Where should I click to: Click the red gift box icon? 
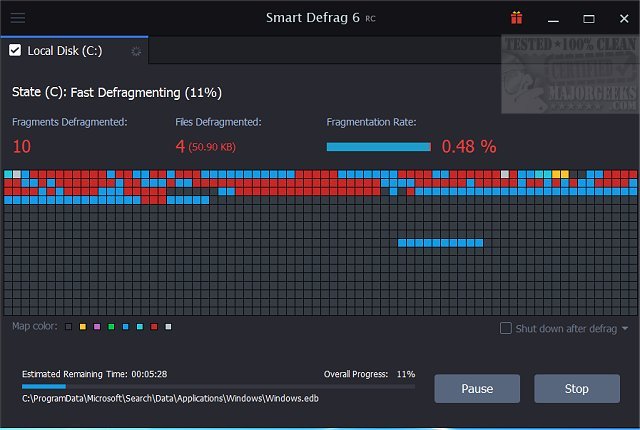pyautogui.click(x=516, y=18)
